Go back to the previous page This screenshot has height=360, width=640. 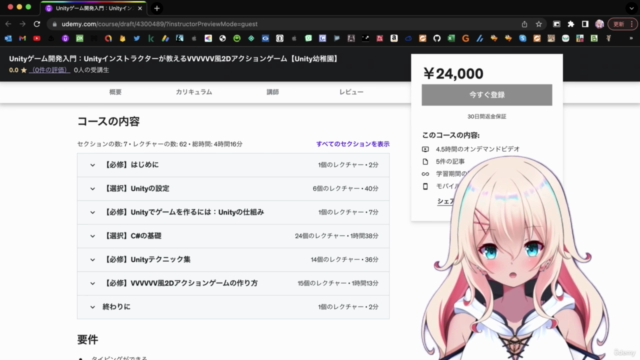coord(8,24)
